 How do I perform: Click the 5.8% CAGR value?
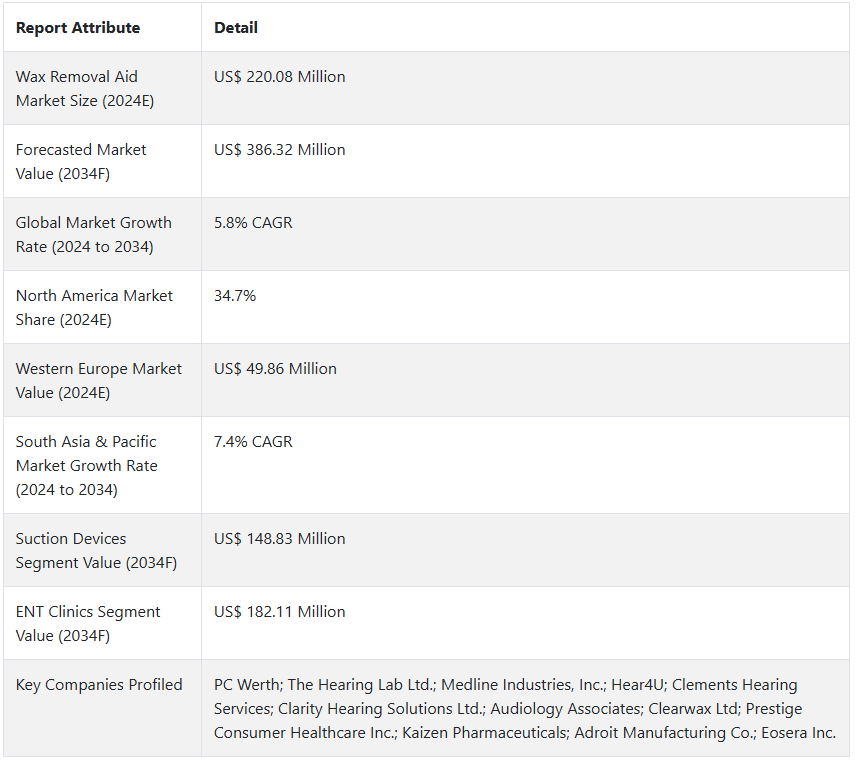click(x=253, y=223)
